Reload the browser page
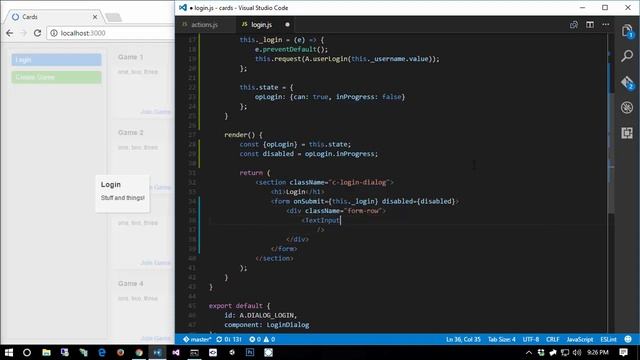This screenshot has height=360, width=640. (x=38, y=33)
